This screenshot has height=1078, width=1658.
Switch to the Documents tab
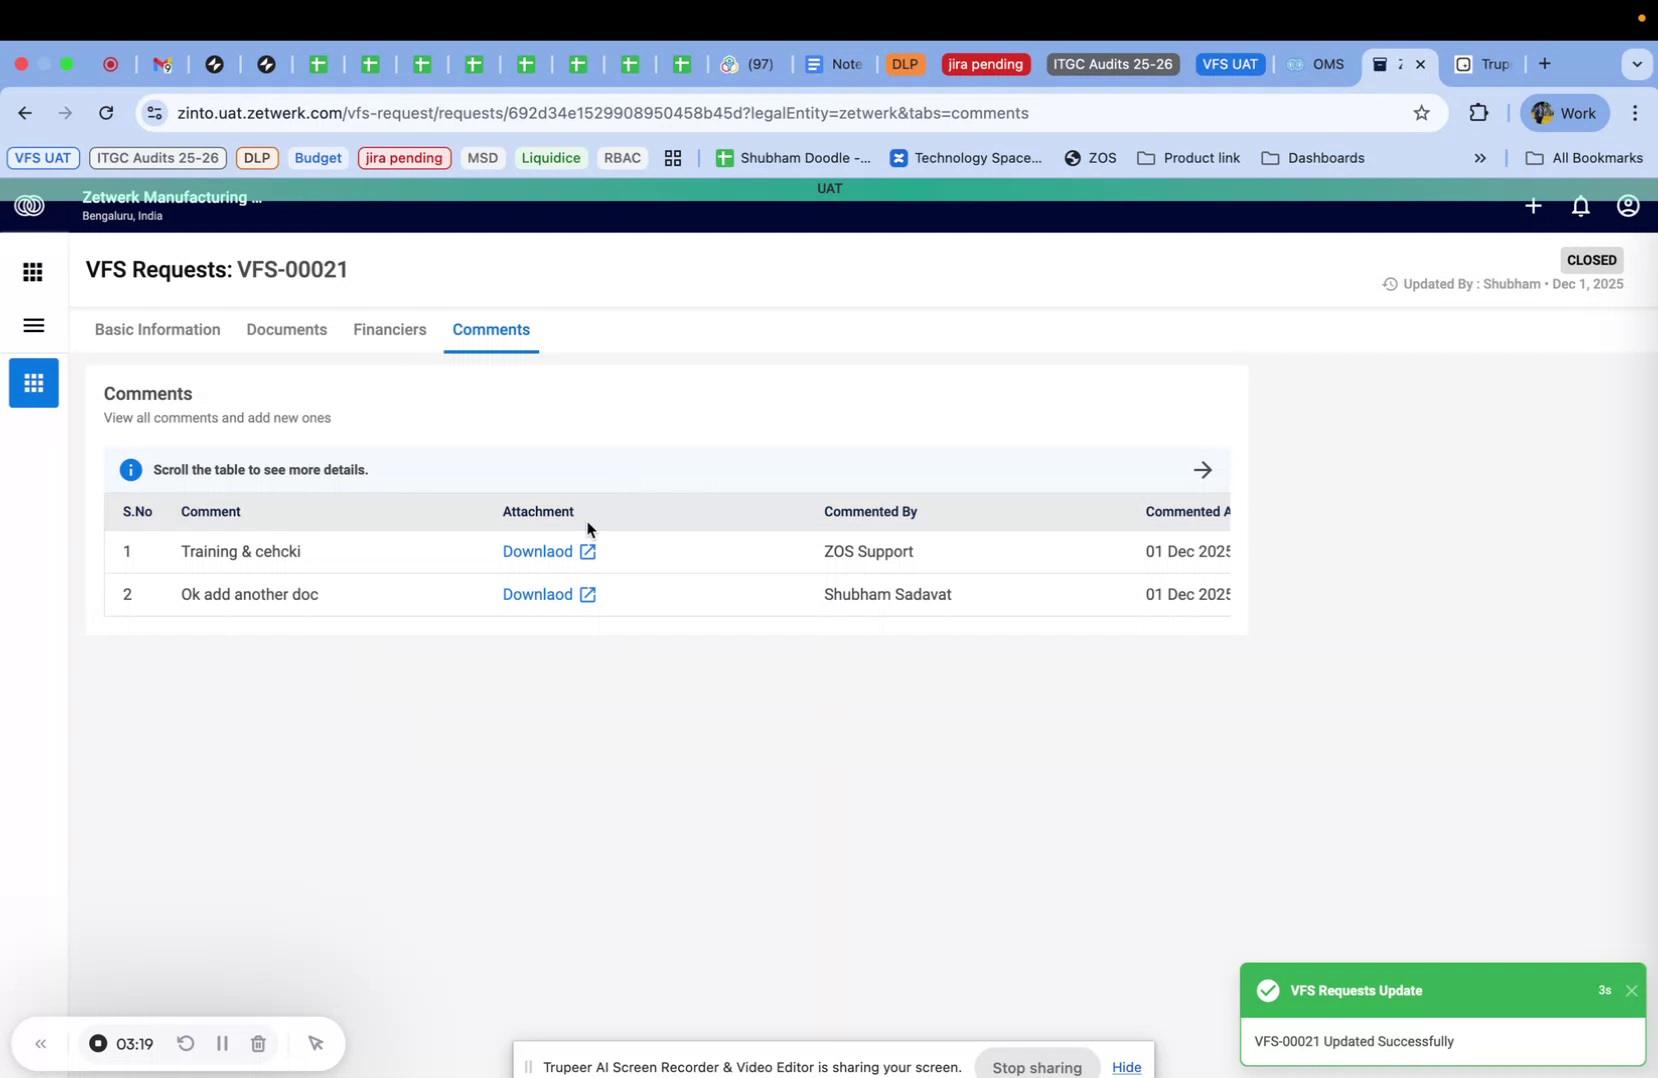click(286, 329)
